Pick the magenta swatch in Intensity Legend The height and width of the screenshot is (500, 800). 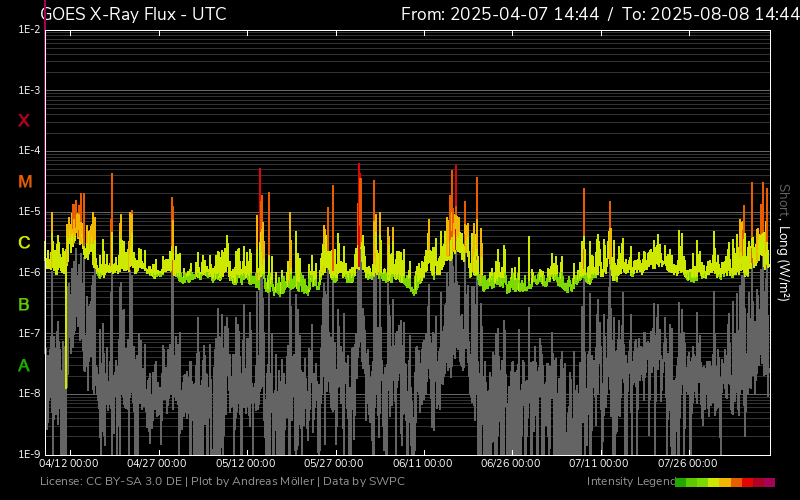tap(769, 482)
